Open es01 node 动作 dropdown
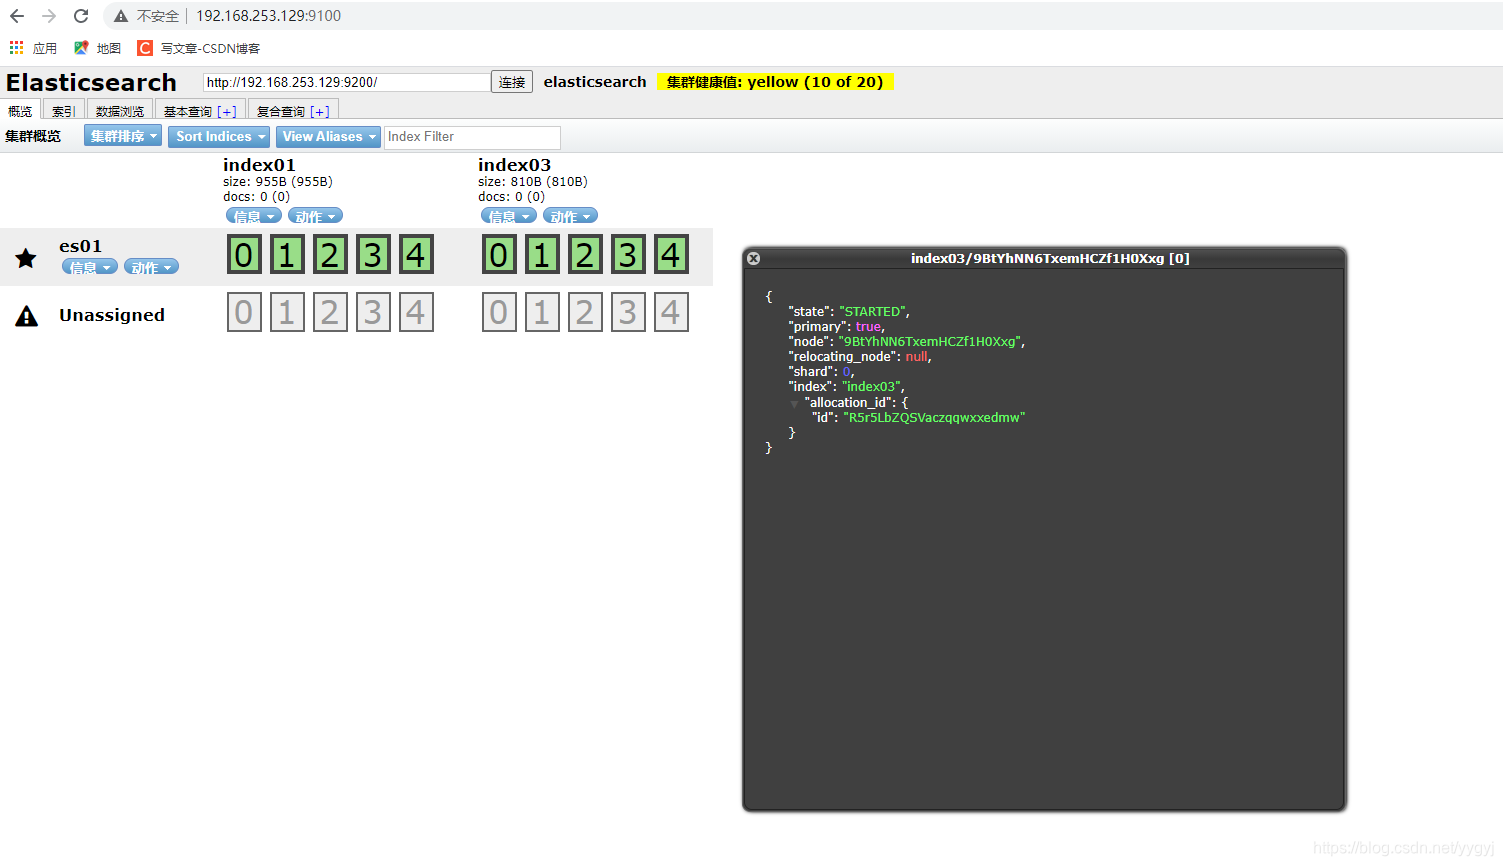This screenshot has width=1503, height=866. coord(151,267)
